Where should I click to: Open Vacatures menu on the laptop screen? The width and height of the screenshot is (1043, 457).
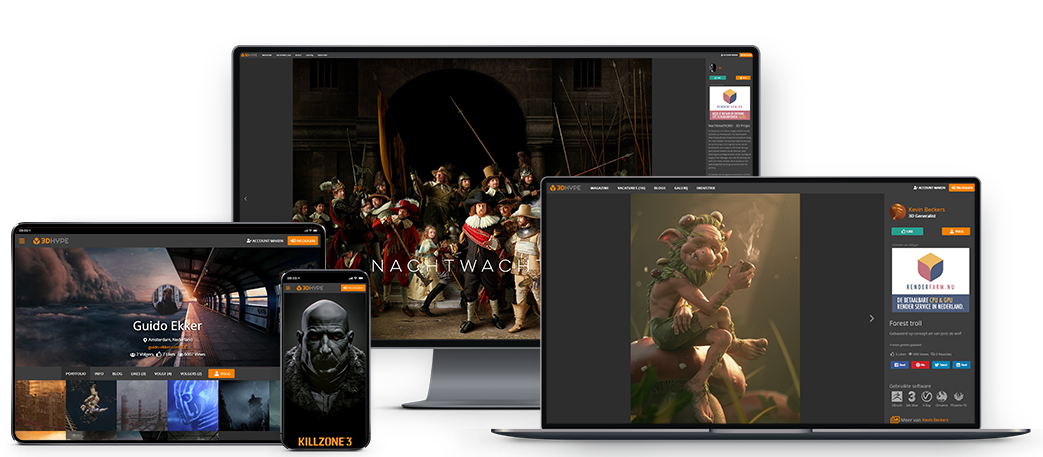click(631, 188)
